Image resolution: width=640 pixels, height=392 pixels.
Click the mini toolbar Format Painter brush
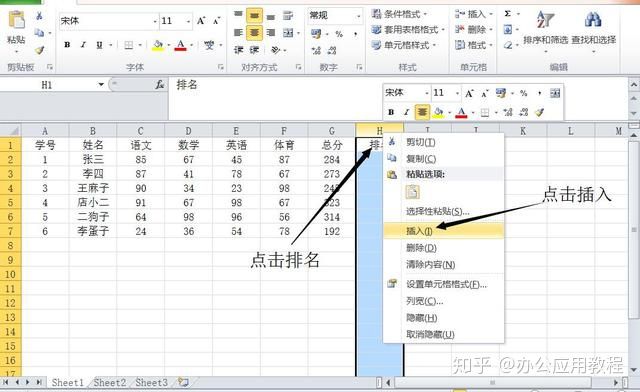[x=540, y=112]
